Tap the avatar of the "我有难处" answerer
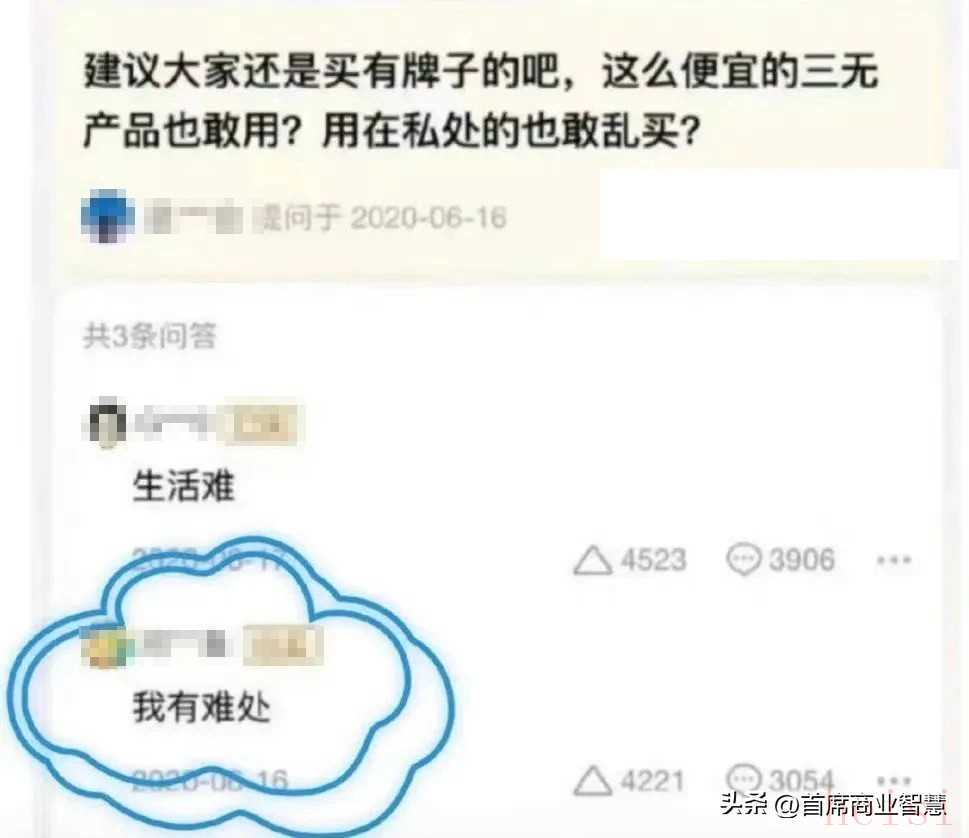 [108, 646]
